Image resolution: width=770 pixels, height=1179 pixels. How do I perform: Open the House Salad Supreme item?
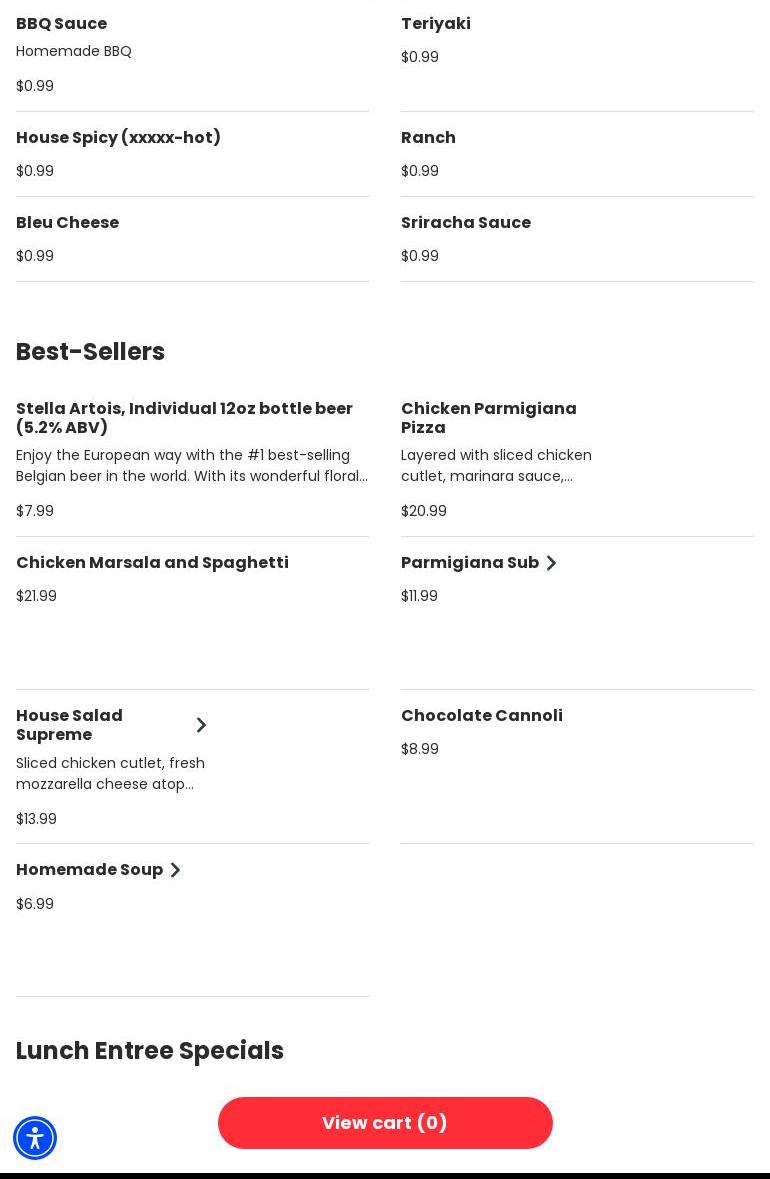click(70, 725)
